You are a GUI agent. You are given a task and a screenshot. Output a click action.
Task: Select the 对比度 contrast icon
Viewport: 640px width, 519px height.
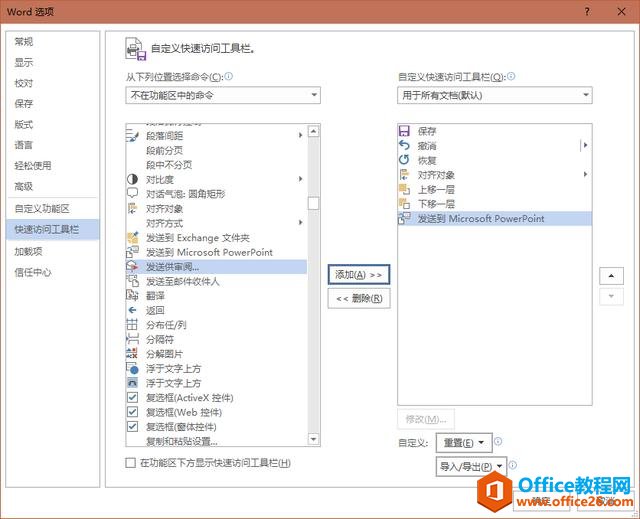click(x=132, y=179)
